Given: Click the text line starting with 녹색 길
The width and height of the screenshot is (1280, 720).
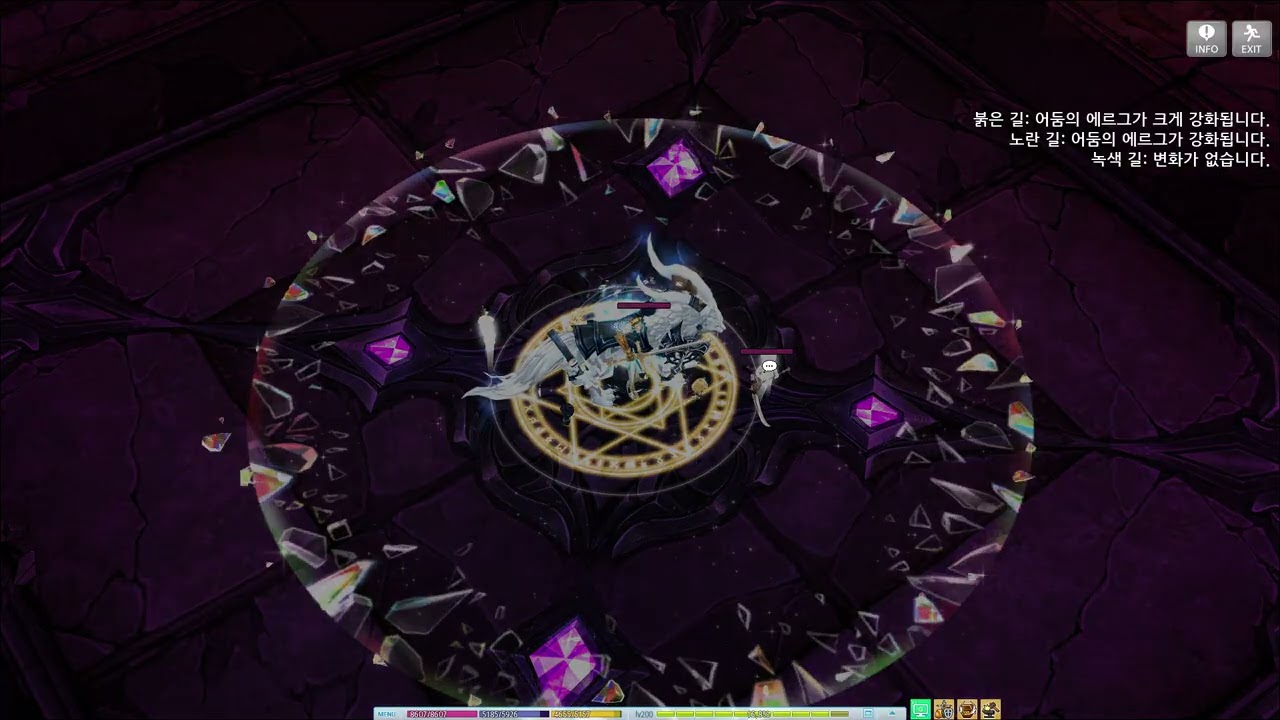Looking at the screenshot, I should click(1181, 159).
